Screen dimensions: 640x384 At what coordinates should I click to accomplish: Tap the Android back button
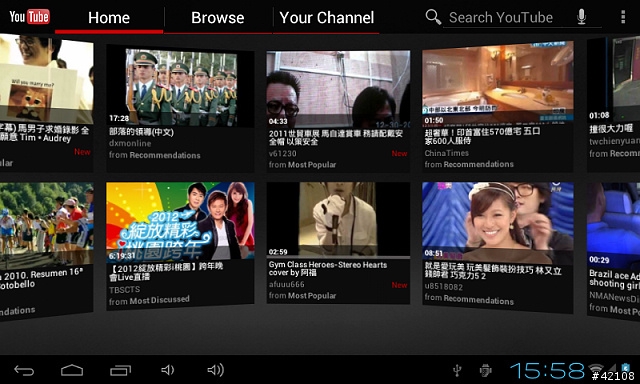[x=24, y=370]
